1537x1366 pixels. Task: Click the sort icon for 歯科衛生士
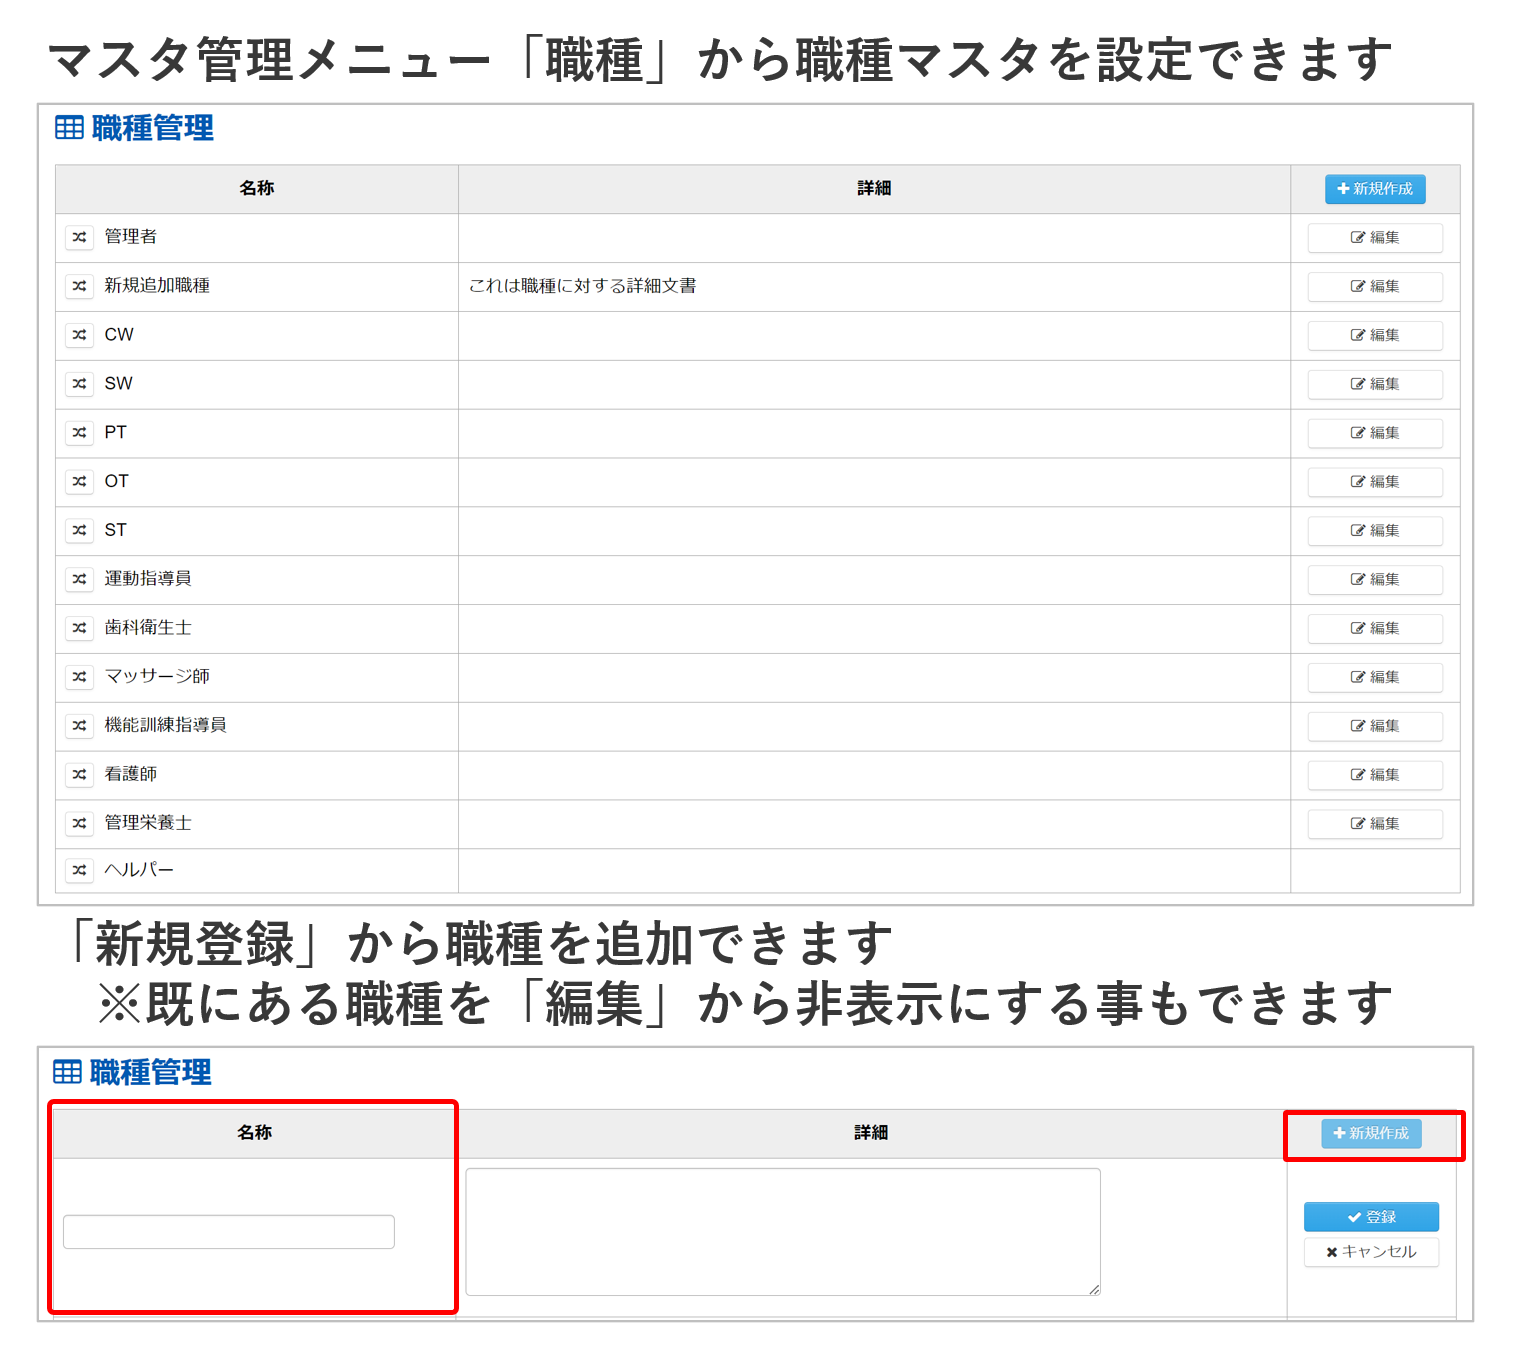pyautogui.click(x=79, y=628)
